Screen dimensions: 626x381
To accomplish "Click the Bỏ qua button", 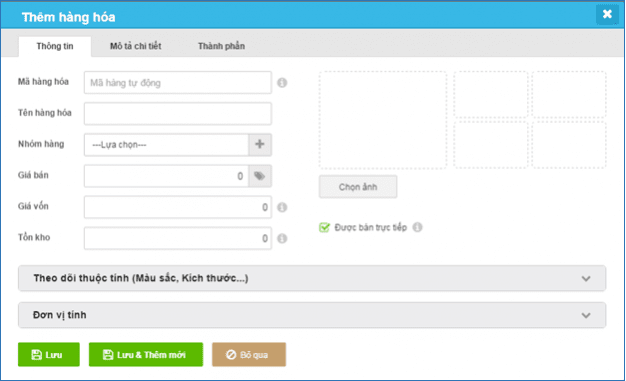I will 249,354.
